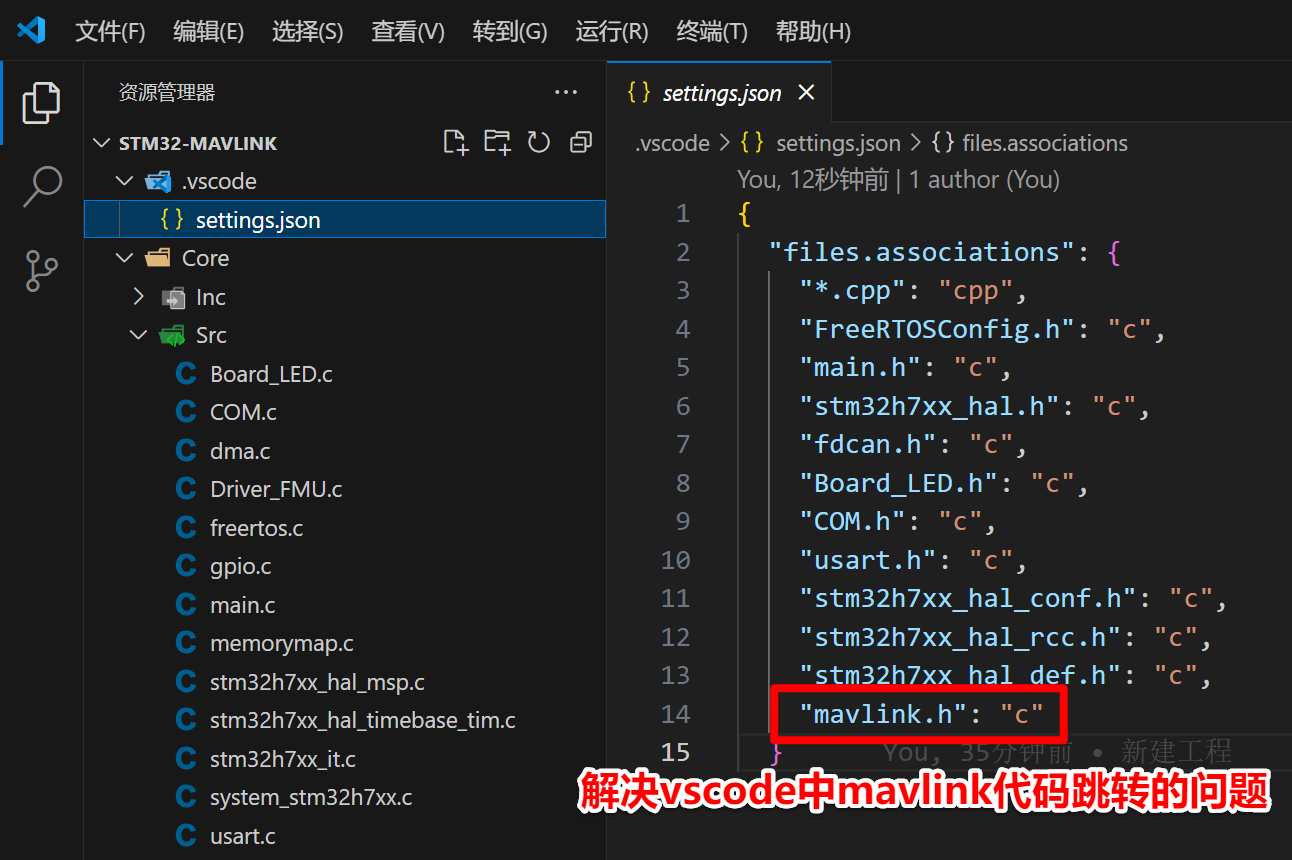Collapse the .vscode folder
This screenshot has height=860, width=1292.
point(124,180)
